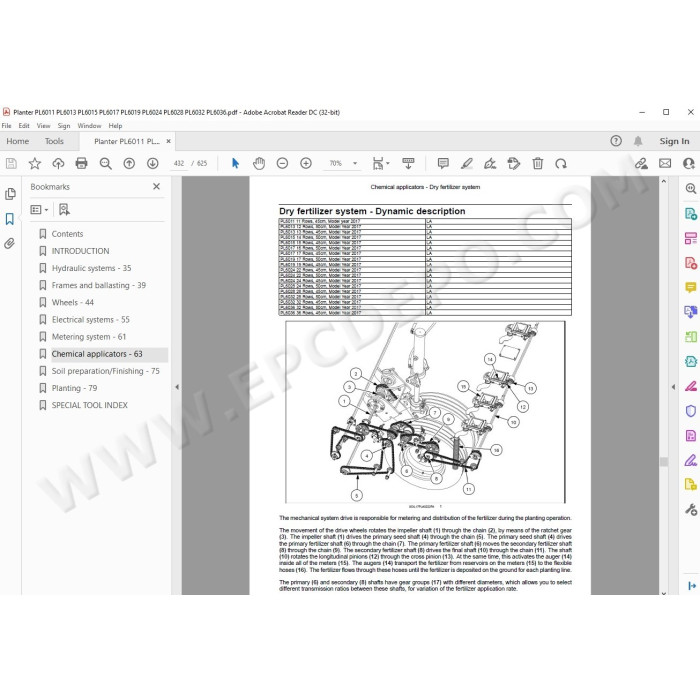Open the Help question mark icon
This screenshot has width=700, height=700.
click(616, 141)
